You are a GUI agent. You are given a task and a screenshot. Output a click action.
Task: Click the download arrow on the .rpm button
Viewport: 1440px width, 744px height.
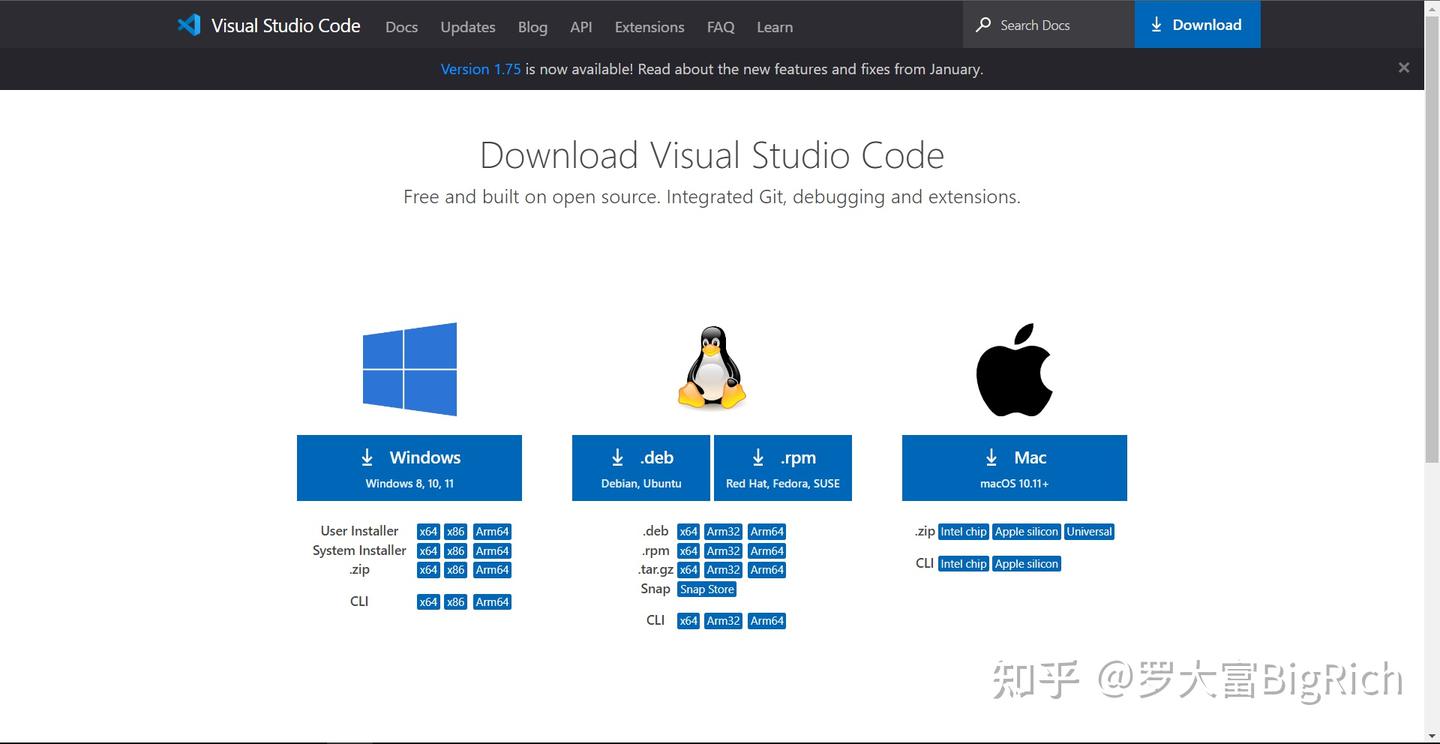760,457
